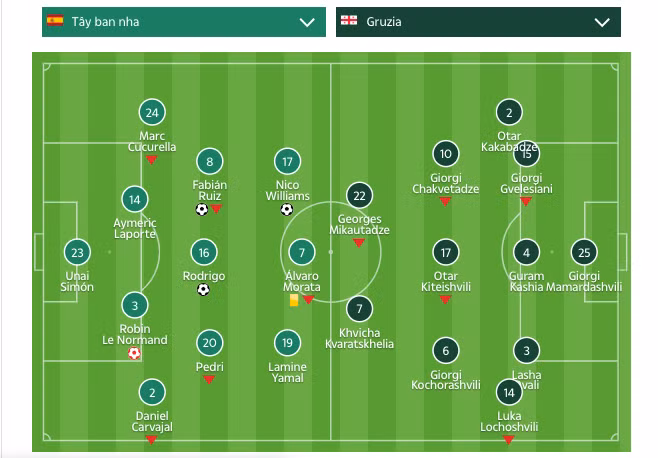Screen dimensions: 658x458
Task: Expand the Tây ban nha team dropdown chevron
Action: tap(306, 22)
